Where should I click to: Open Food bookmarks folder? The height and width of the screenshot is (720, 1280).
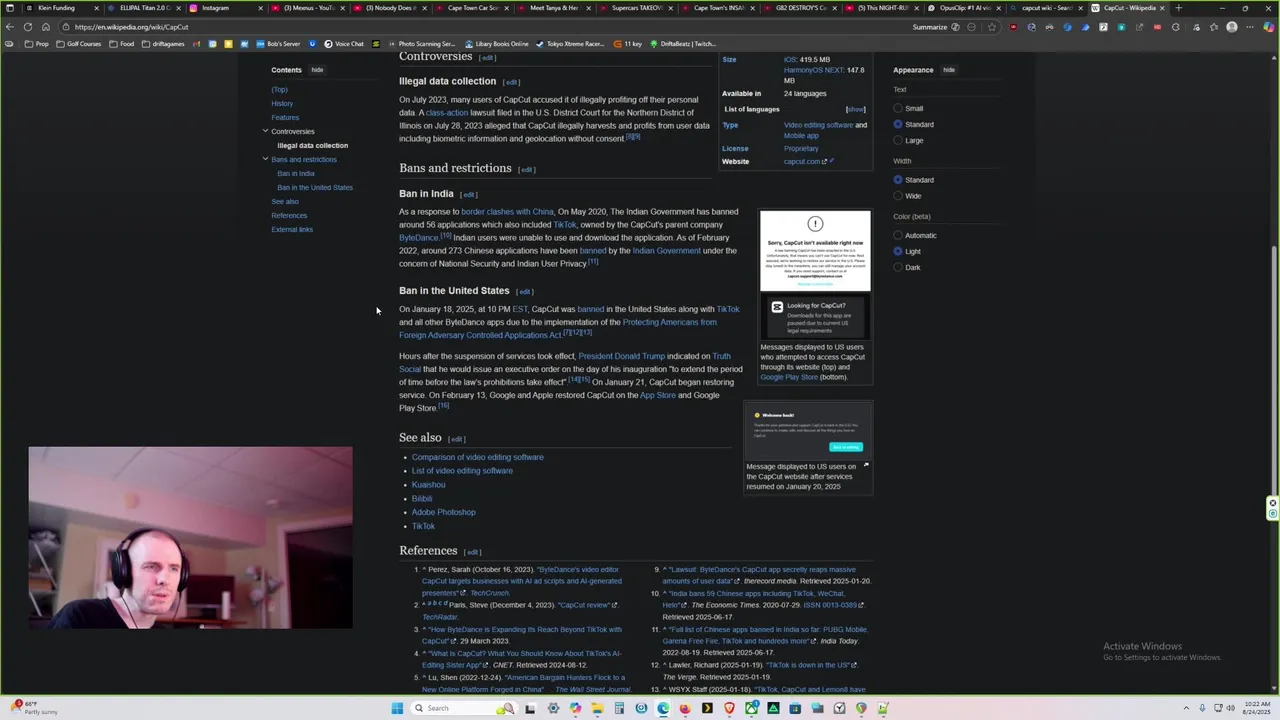click(123, 44)
